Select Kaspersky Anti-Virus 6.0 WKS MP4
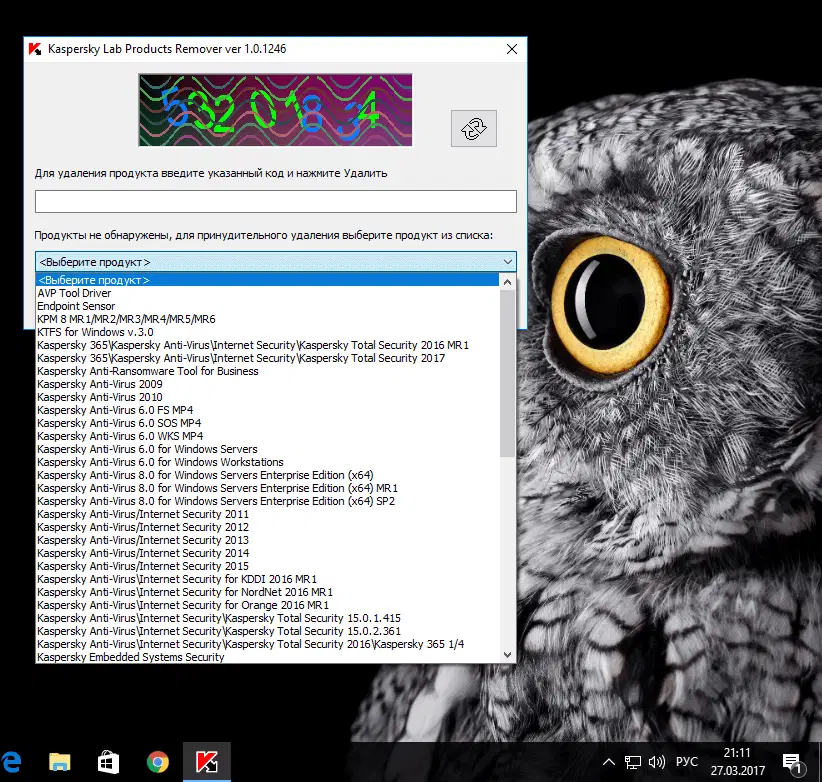822x782 pixels. pyautogui.click(x=267, y=436)
